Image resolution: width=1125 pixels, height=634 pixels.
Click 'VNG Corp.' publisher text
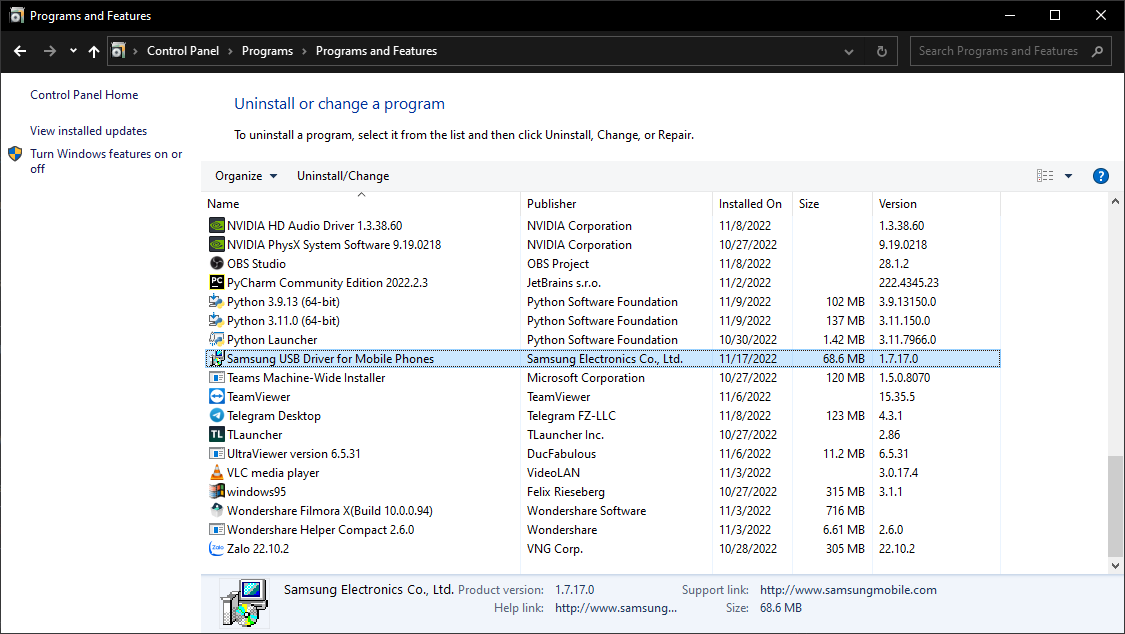click(555, 549)
